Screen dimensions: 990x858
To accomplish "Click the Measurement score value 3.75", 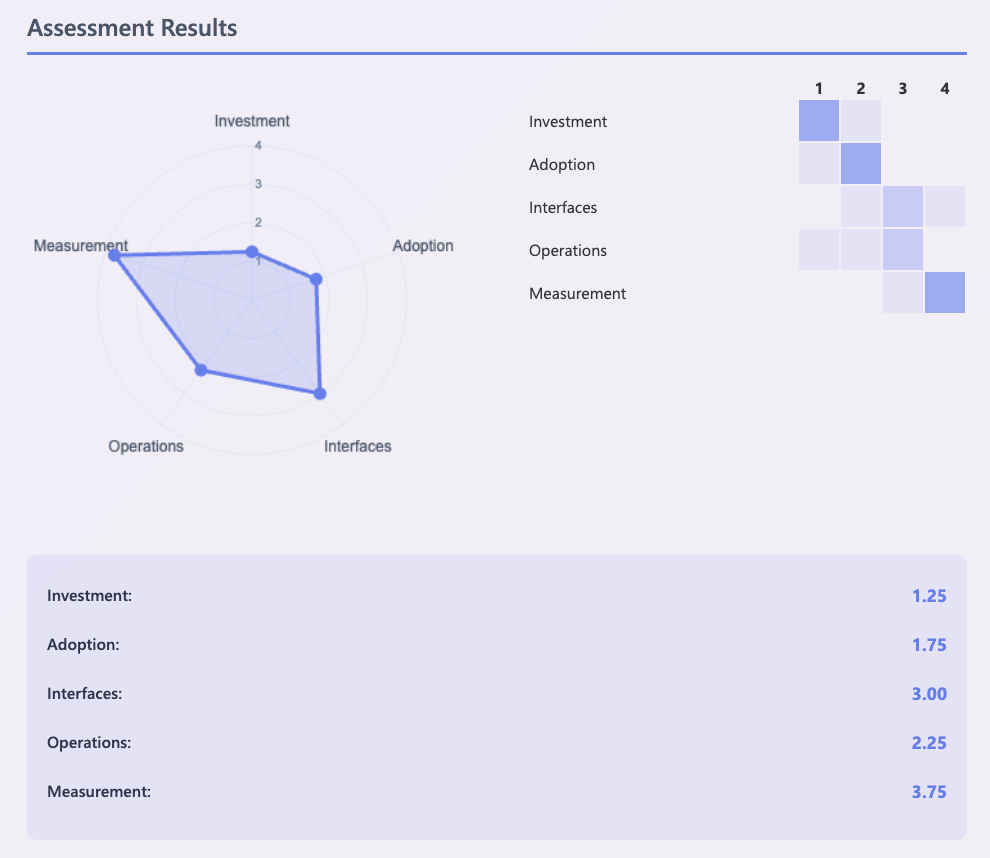I will 928,792.
